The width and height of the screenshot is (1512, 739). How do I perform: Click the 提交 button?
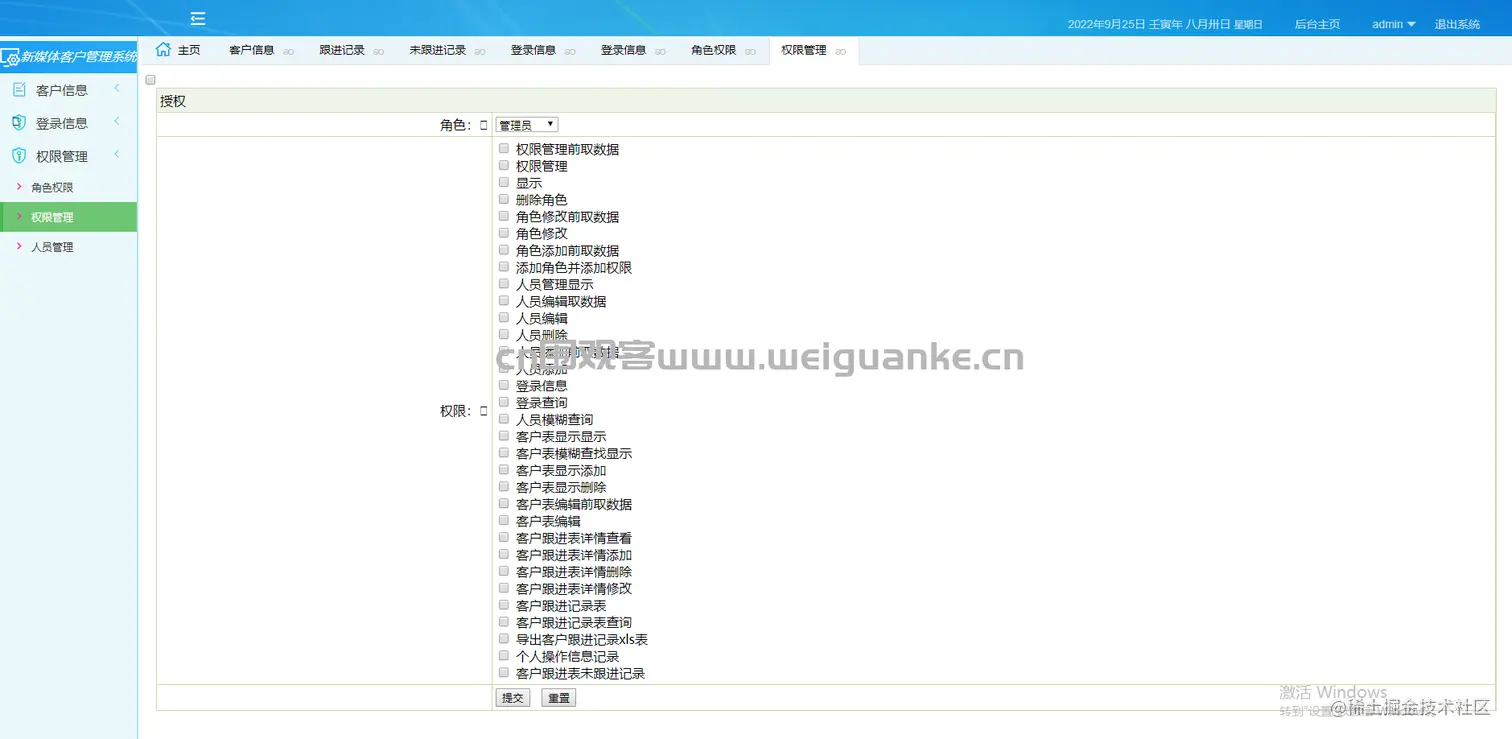[x=513, y=698]
